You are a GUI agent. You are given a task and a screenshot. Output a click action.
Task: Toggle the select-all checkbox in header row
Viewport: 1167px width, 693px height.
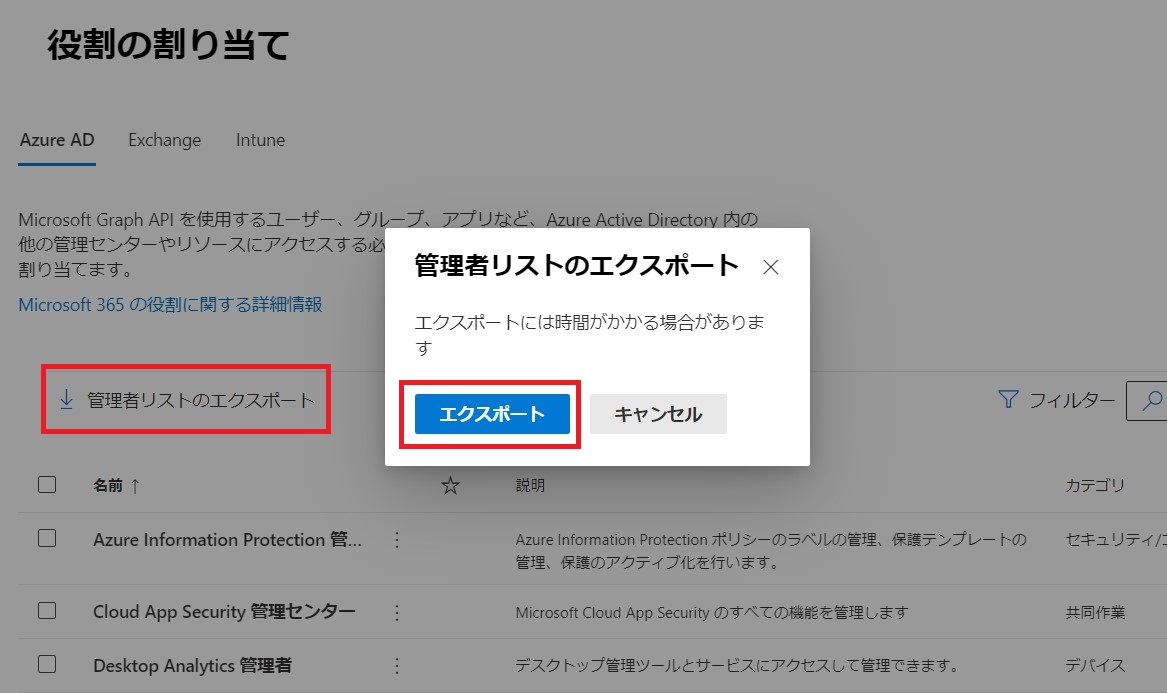tap(47, 485)
